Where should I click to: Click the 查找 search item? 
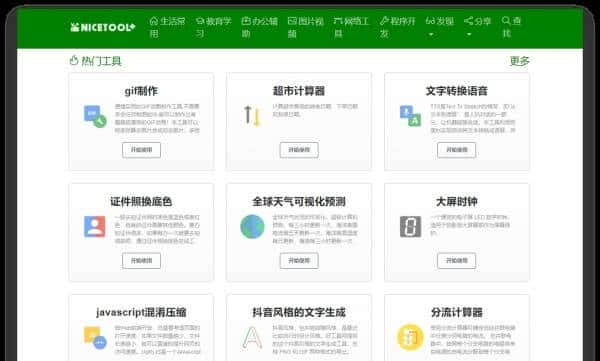click(511, 27)
